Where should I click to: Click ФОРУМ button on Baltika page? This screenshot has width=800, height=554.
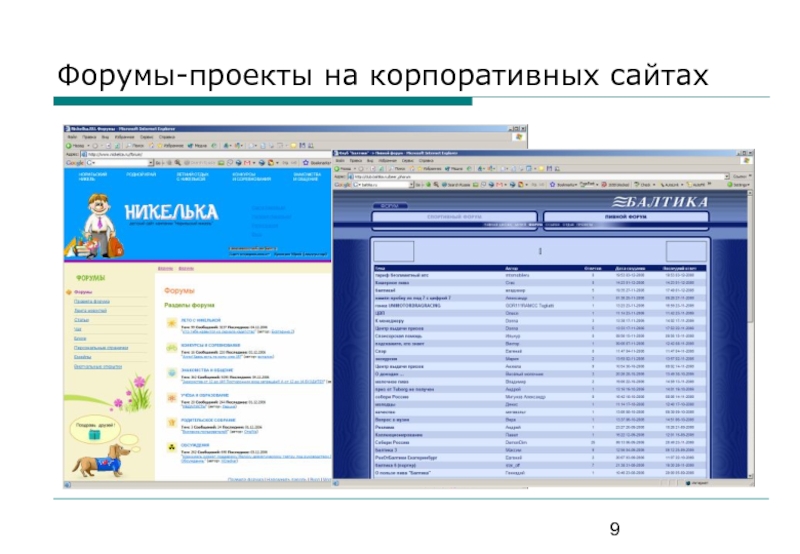[x=390, y=206]
